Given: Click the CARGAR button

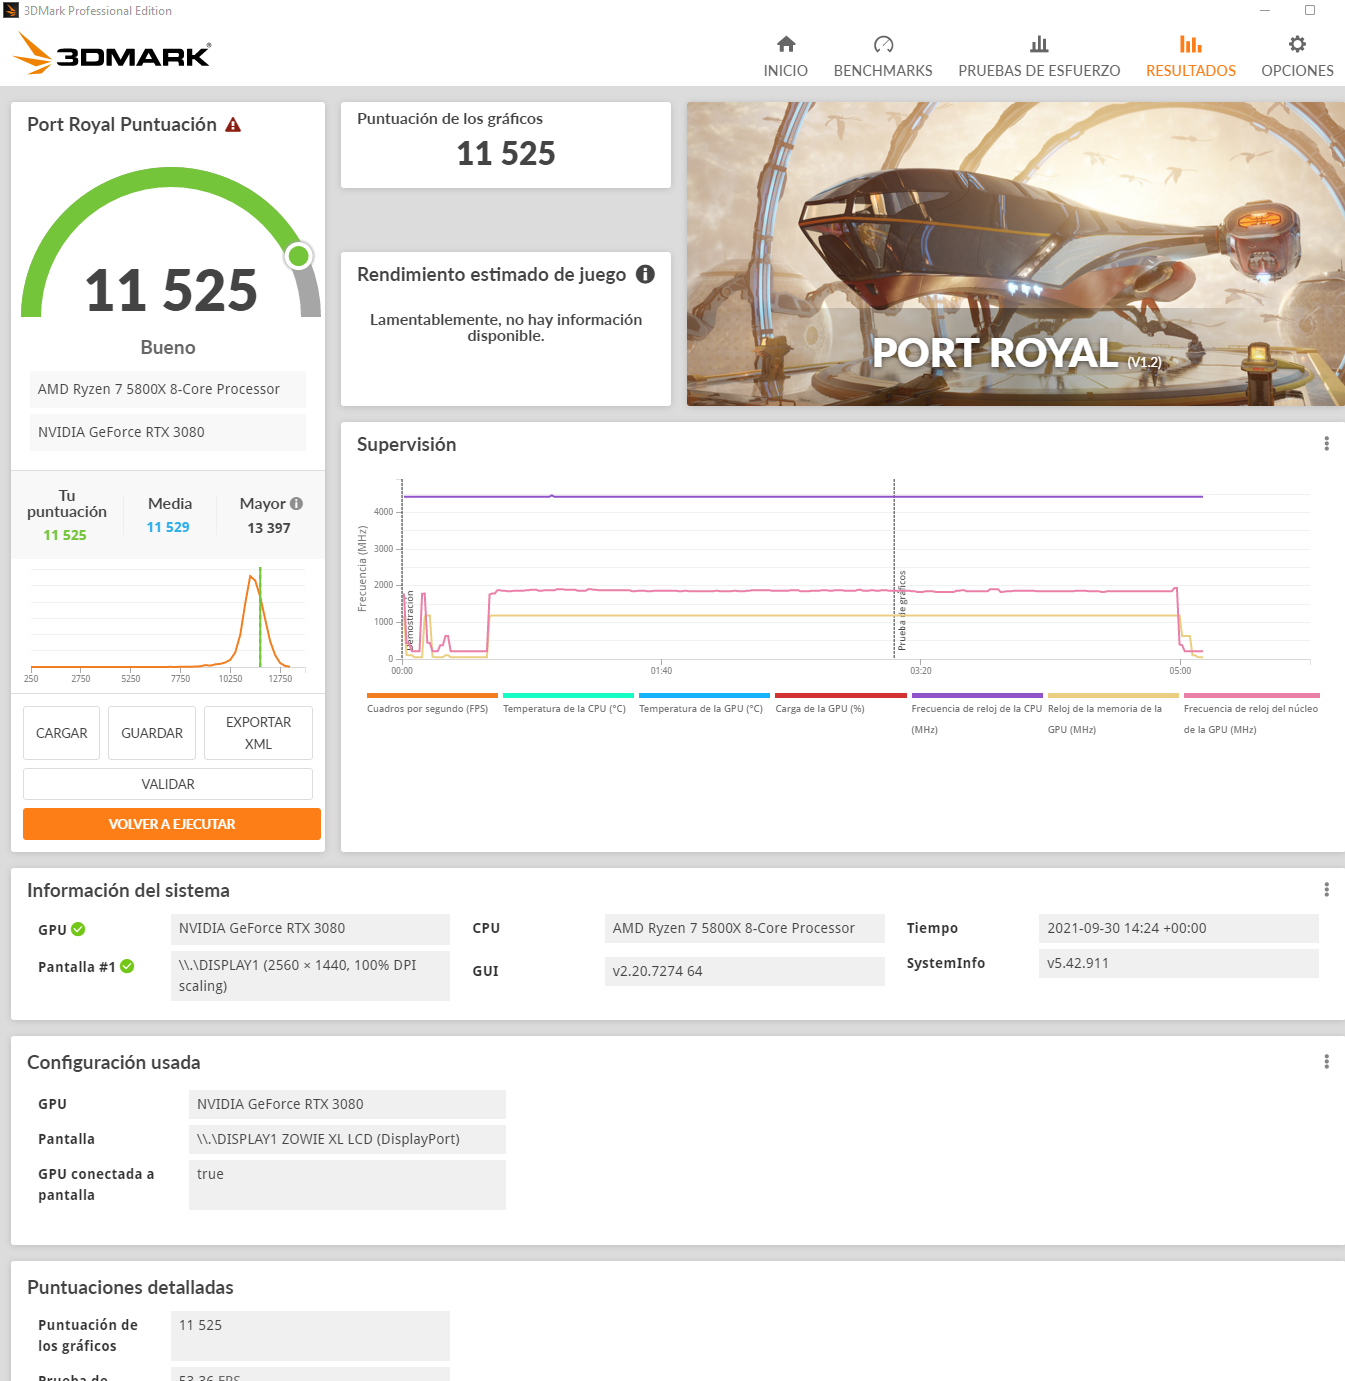Looking at the screenshot, I should (62, 733).
